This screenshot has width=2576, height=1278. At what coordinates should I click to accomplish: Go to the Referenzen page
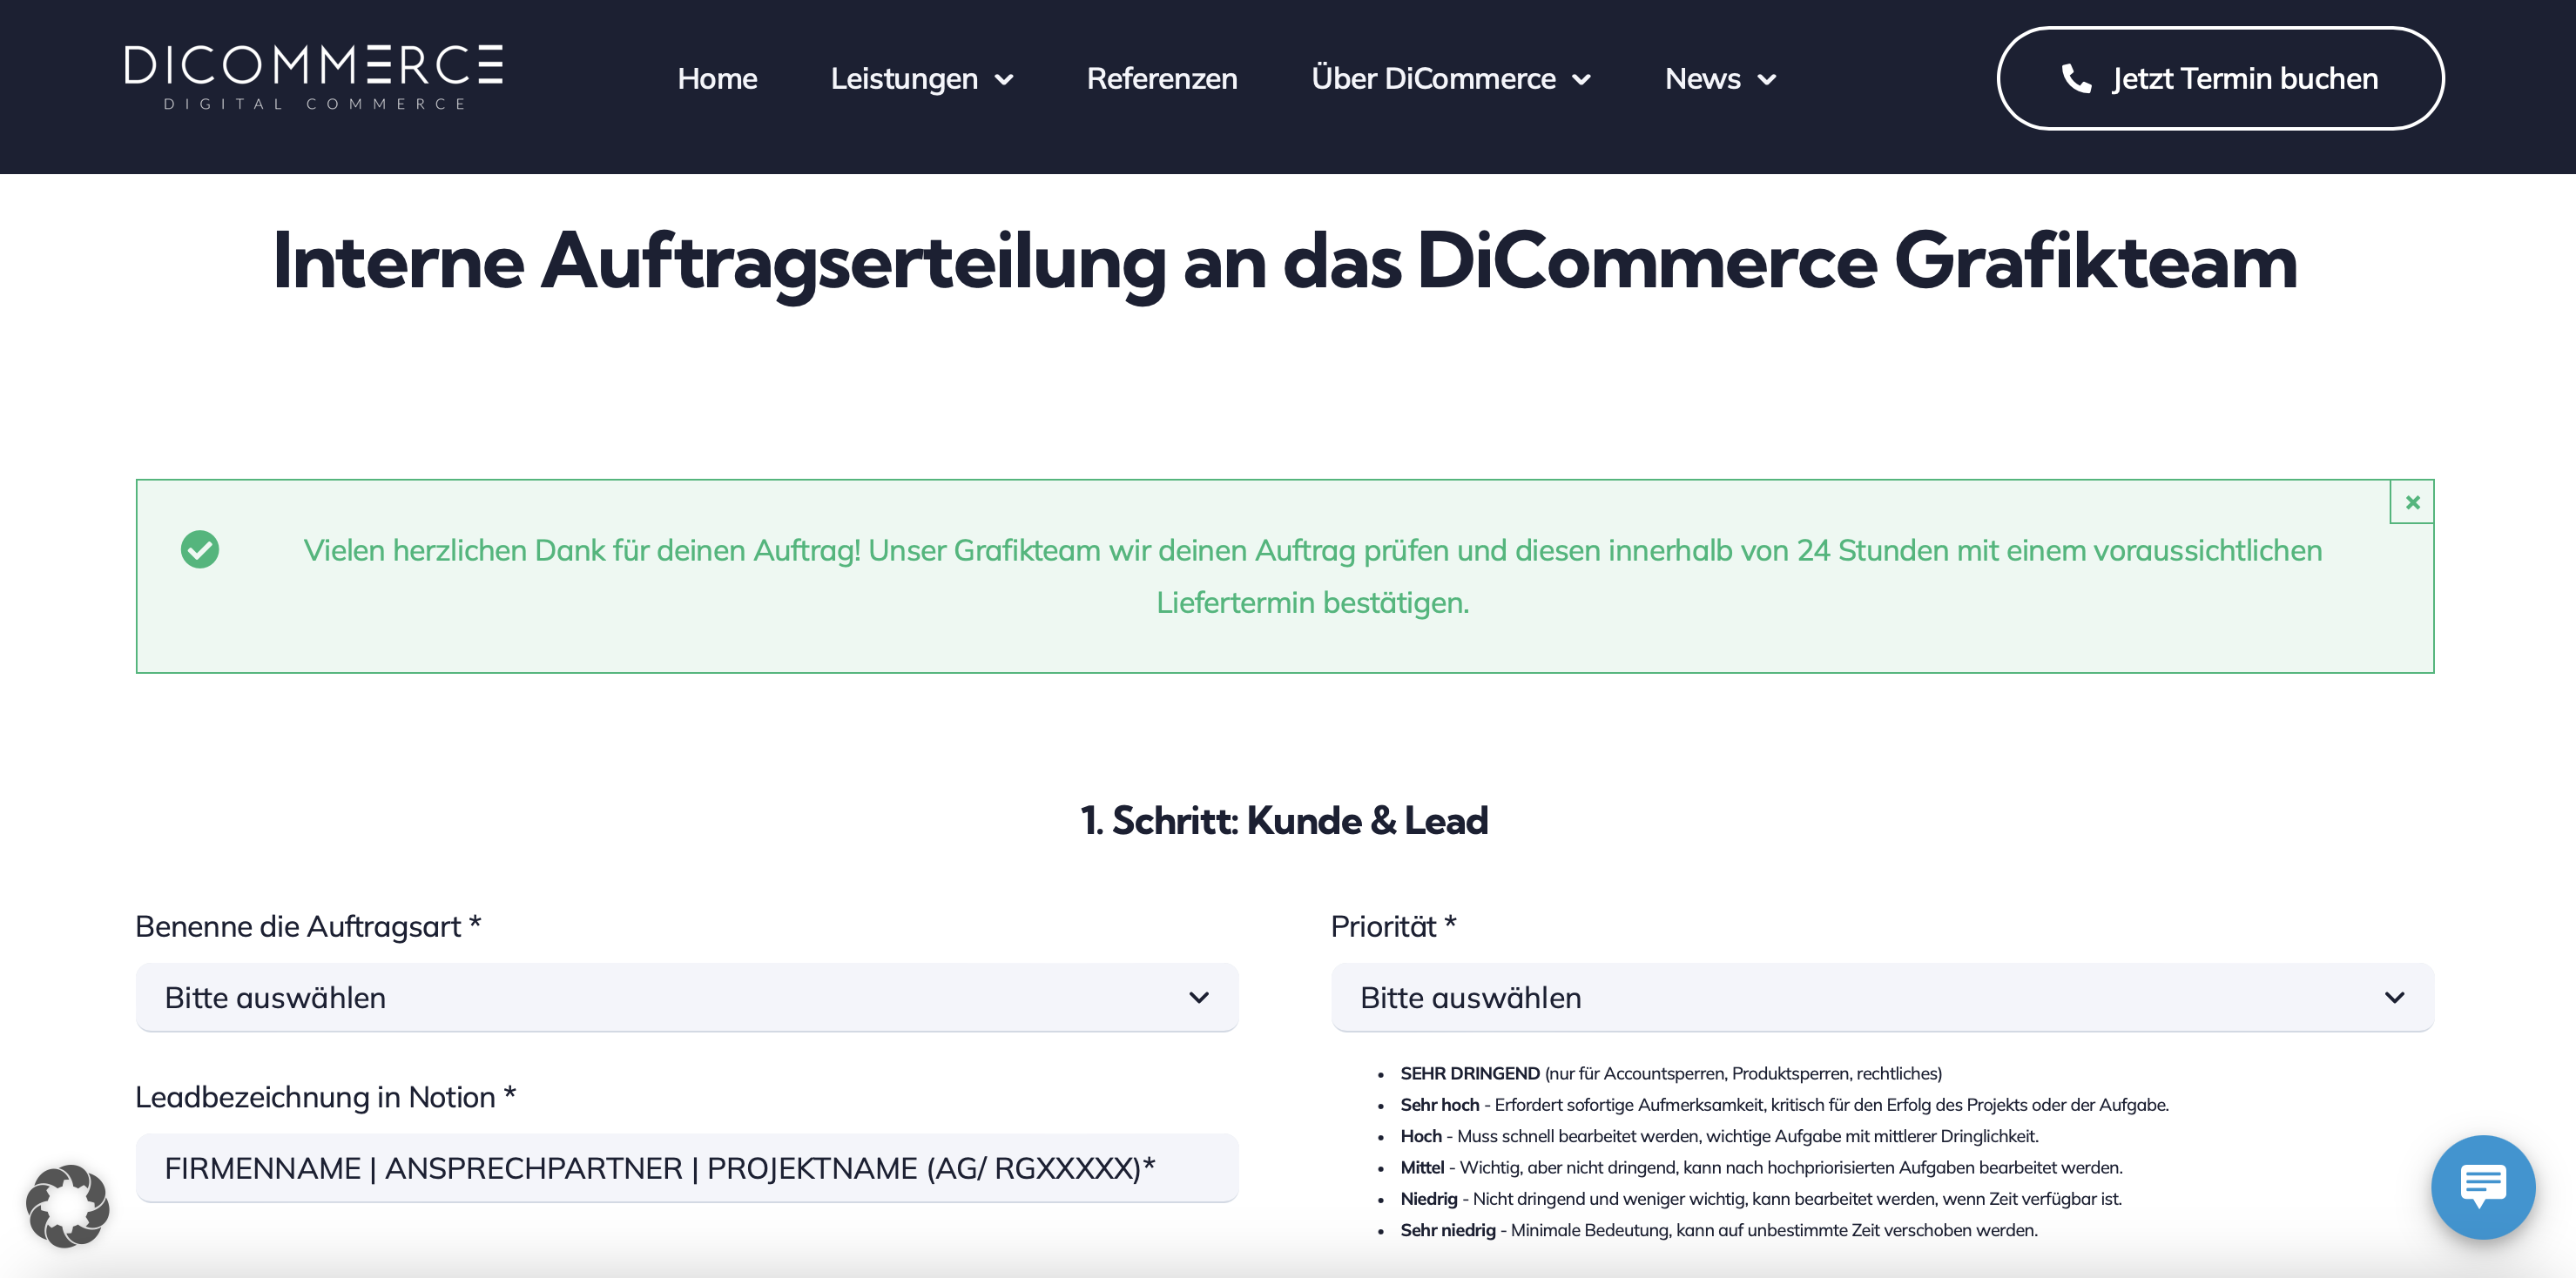[x=1162, y=78]
